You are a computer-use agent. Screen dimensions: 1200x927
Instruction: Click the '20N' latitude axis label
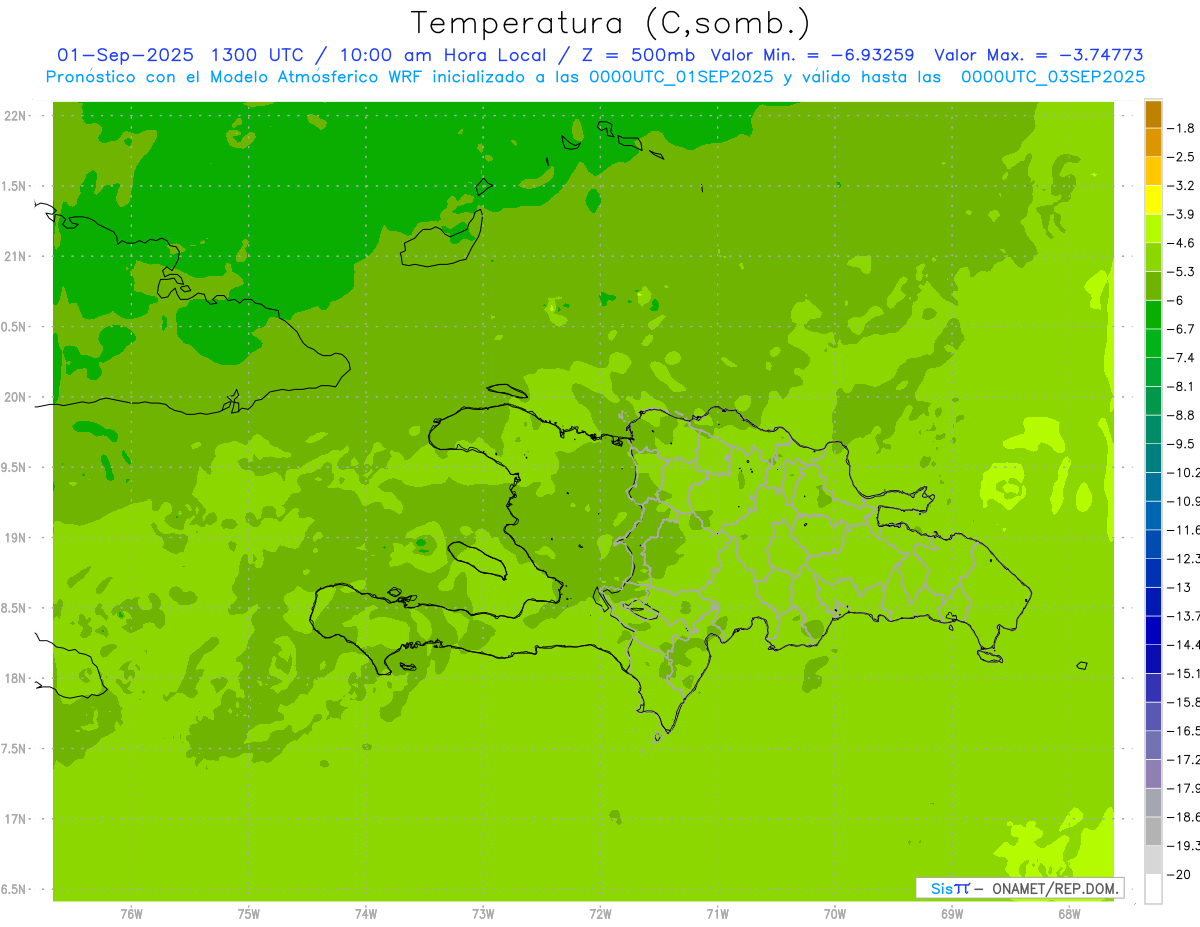tap(15, 397)
